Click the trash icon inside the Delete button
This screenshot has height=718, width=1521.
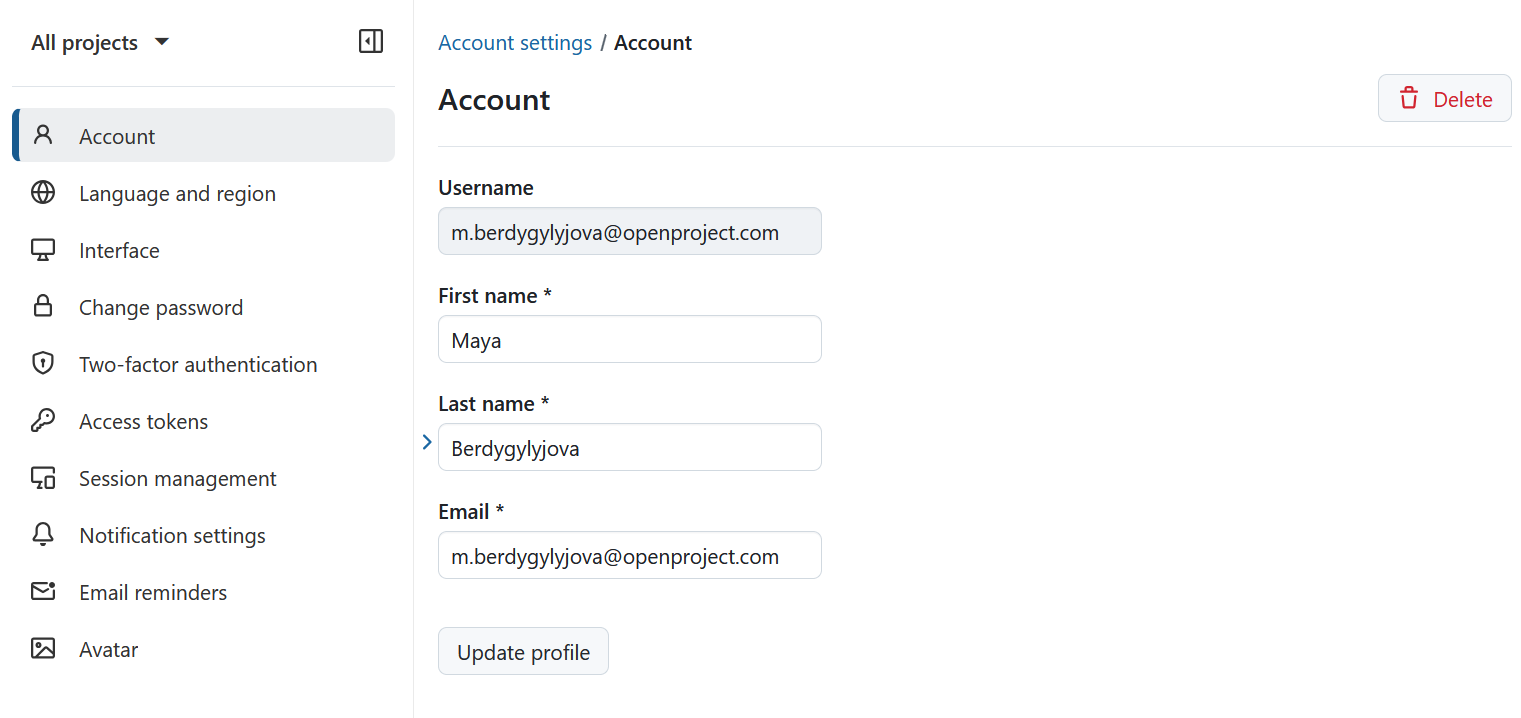point(1409,99)
